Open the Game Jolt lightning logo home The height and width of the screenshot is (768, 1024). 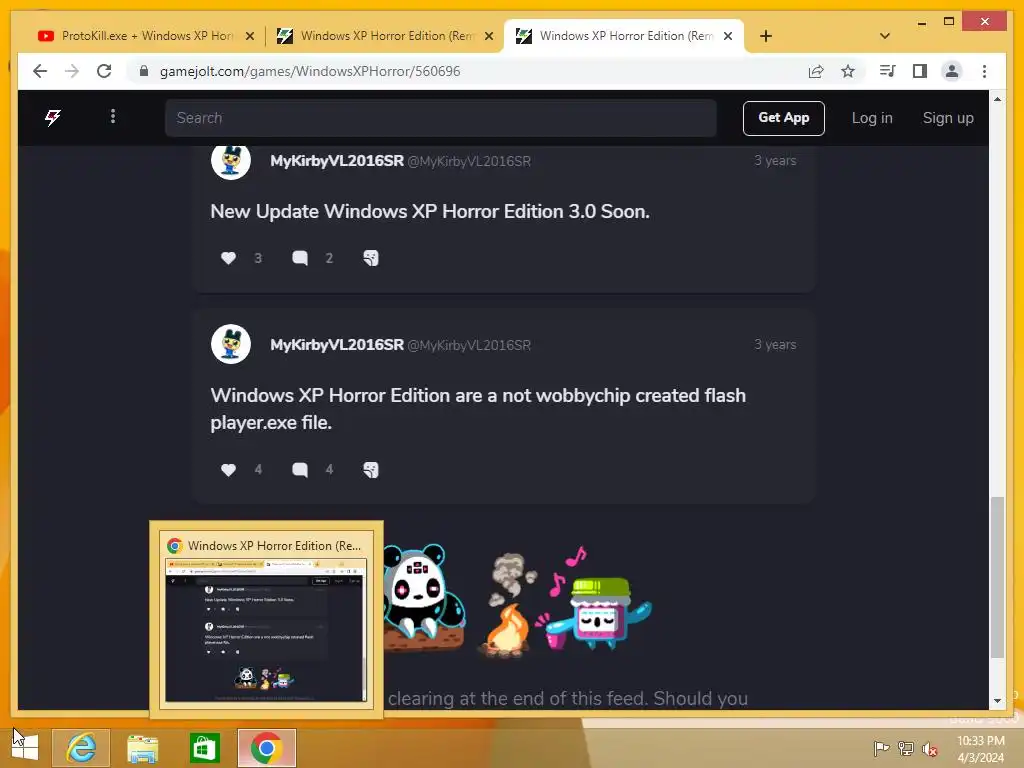(53, 118)
